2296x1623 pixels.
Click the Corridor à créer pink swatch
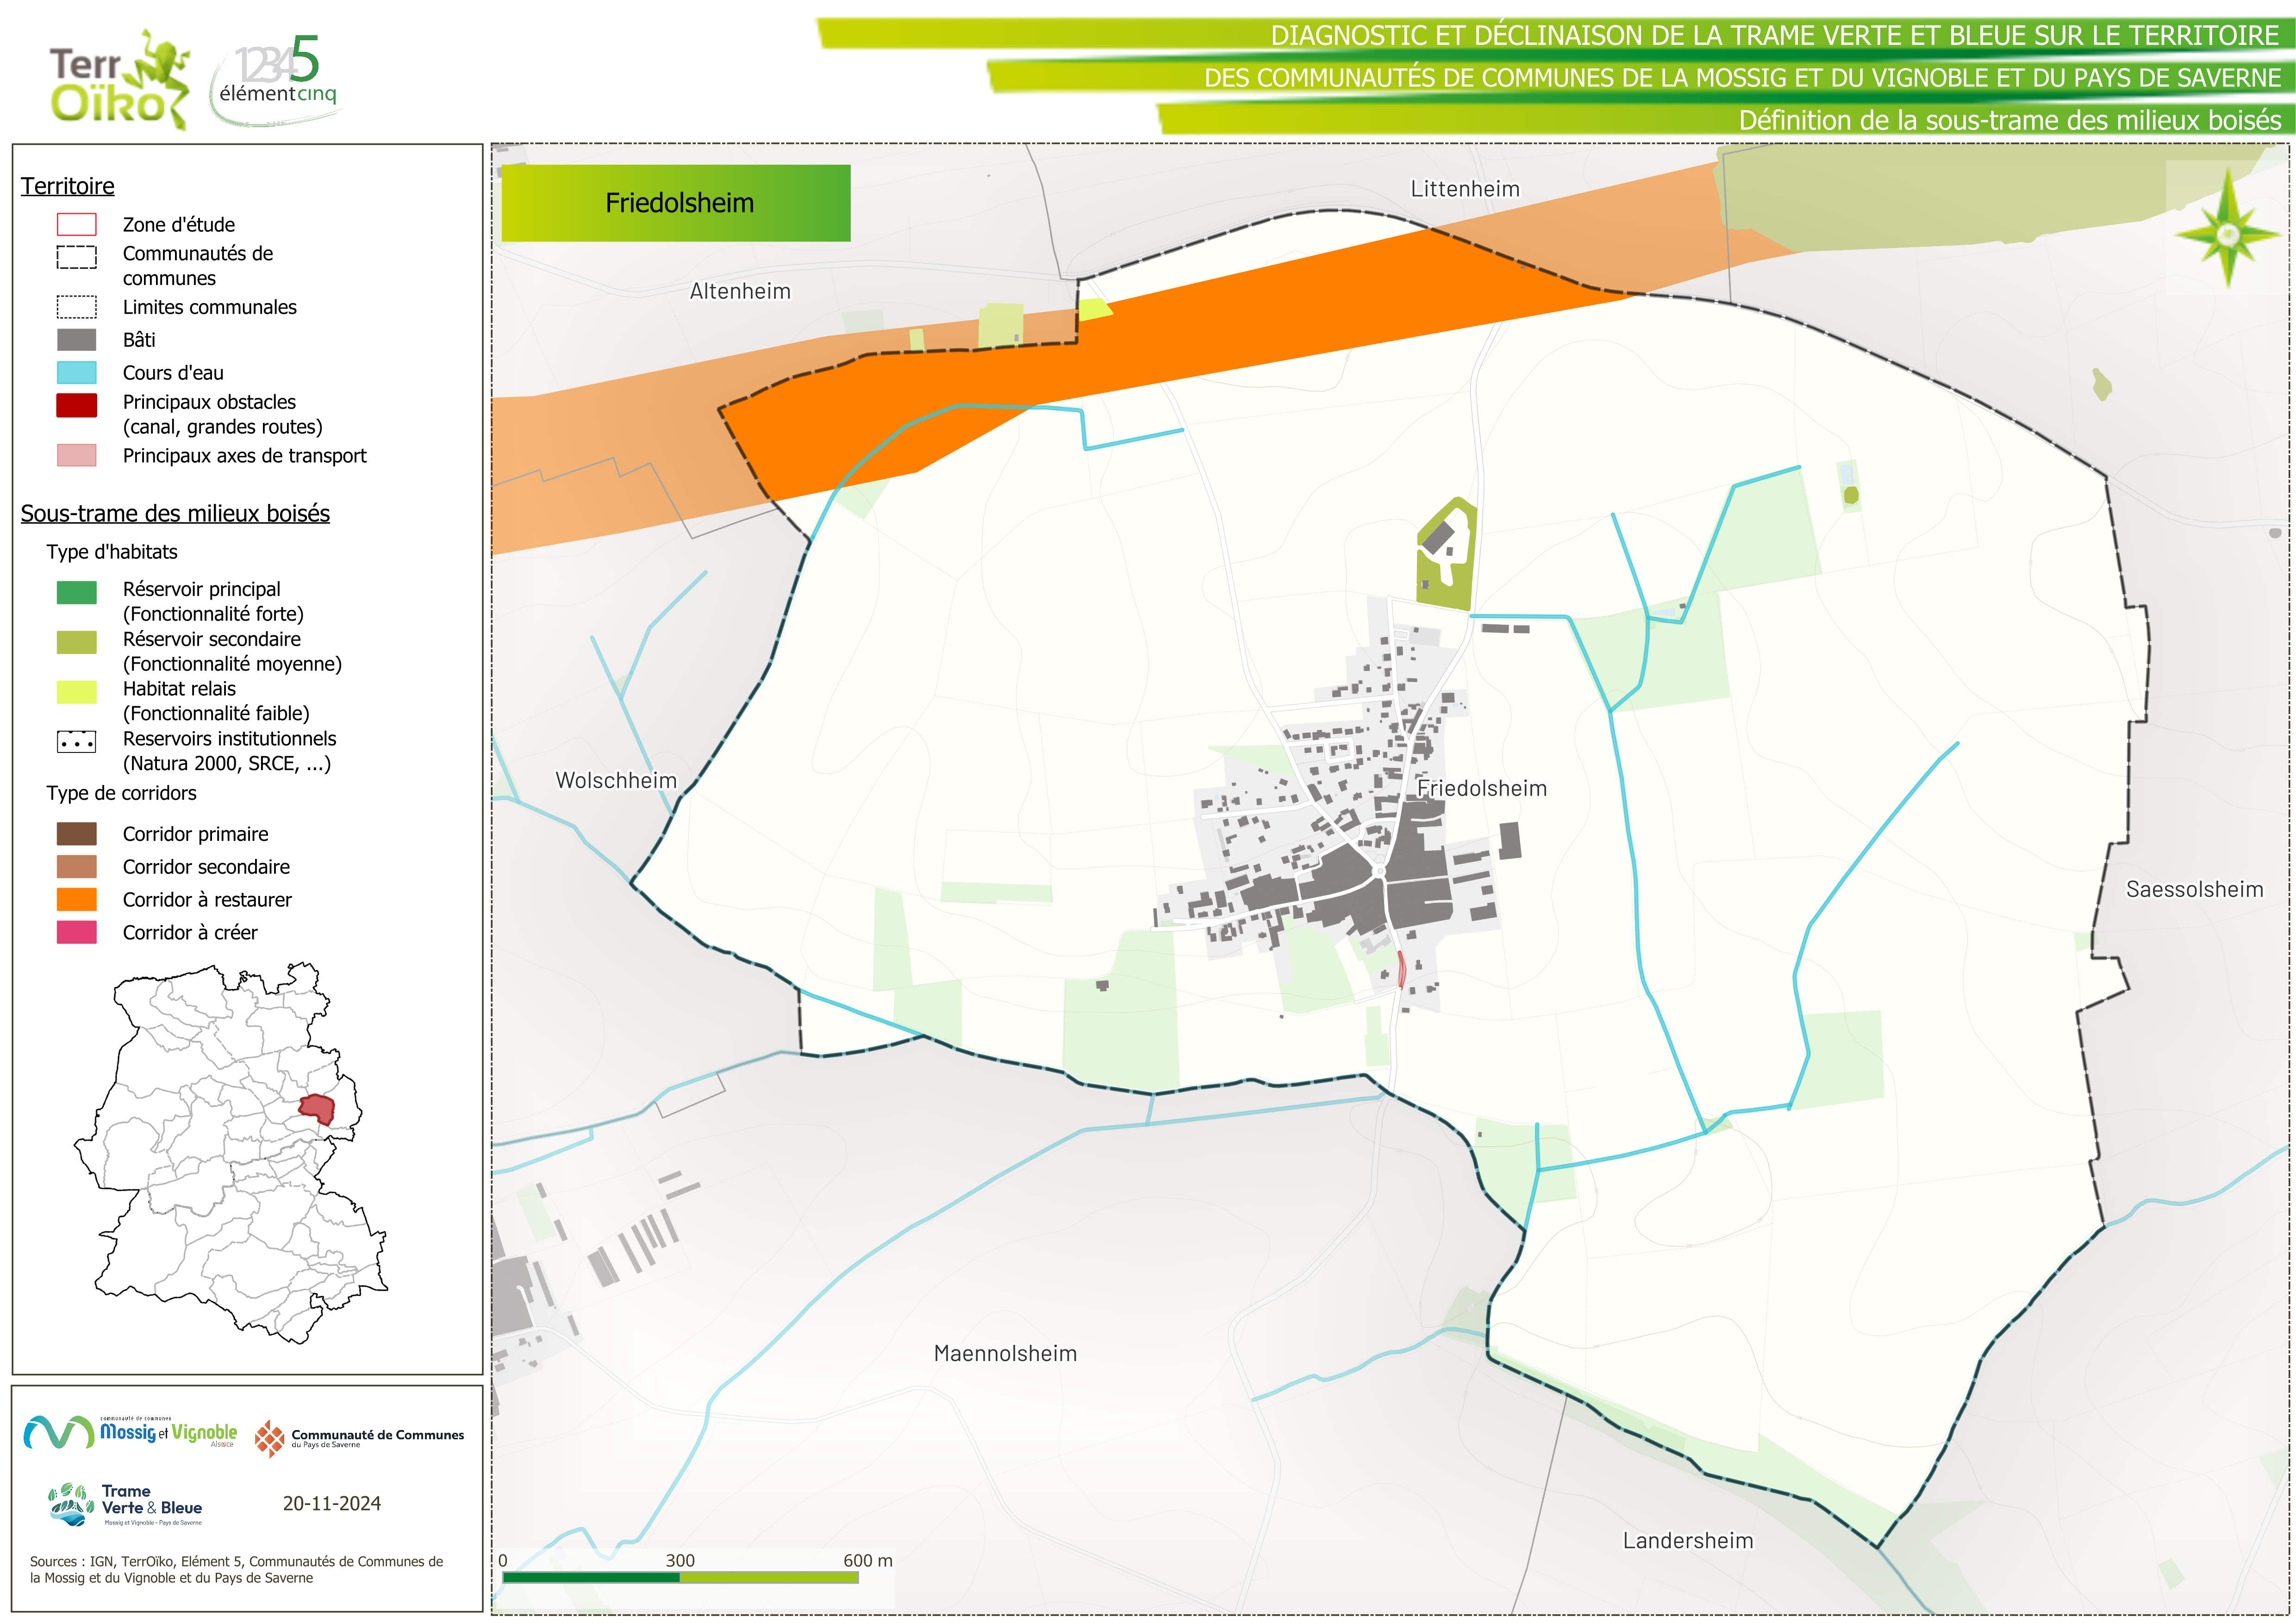(77, 932)
